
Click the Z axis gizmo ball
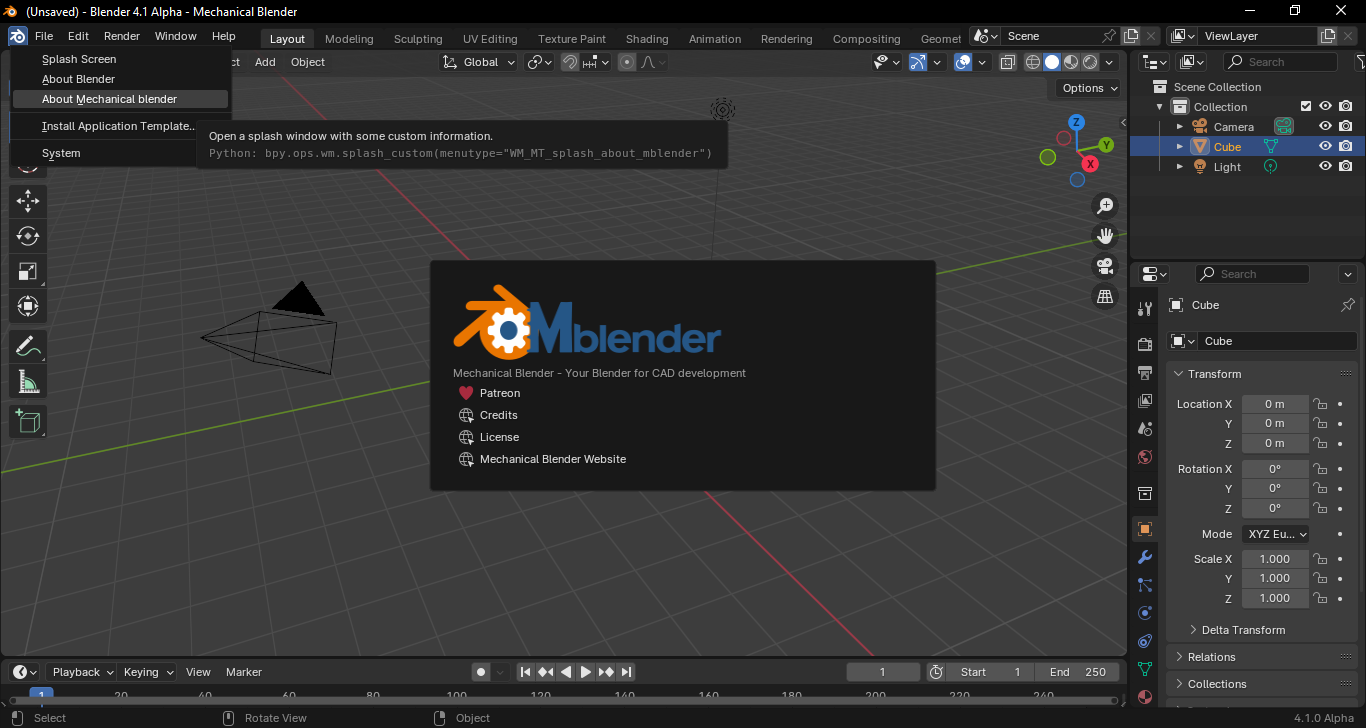(1076, 122)
